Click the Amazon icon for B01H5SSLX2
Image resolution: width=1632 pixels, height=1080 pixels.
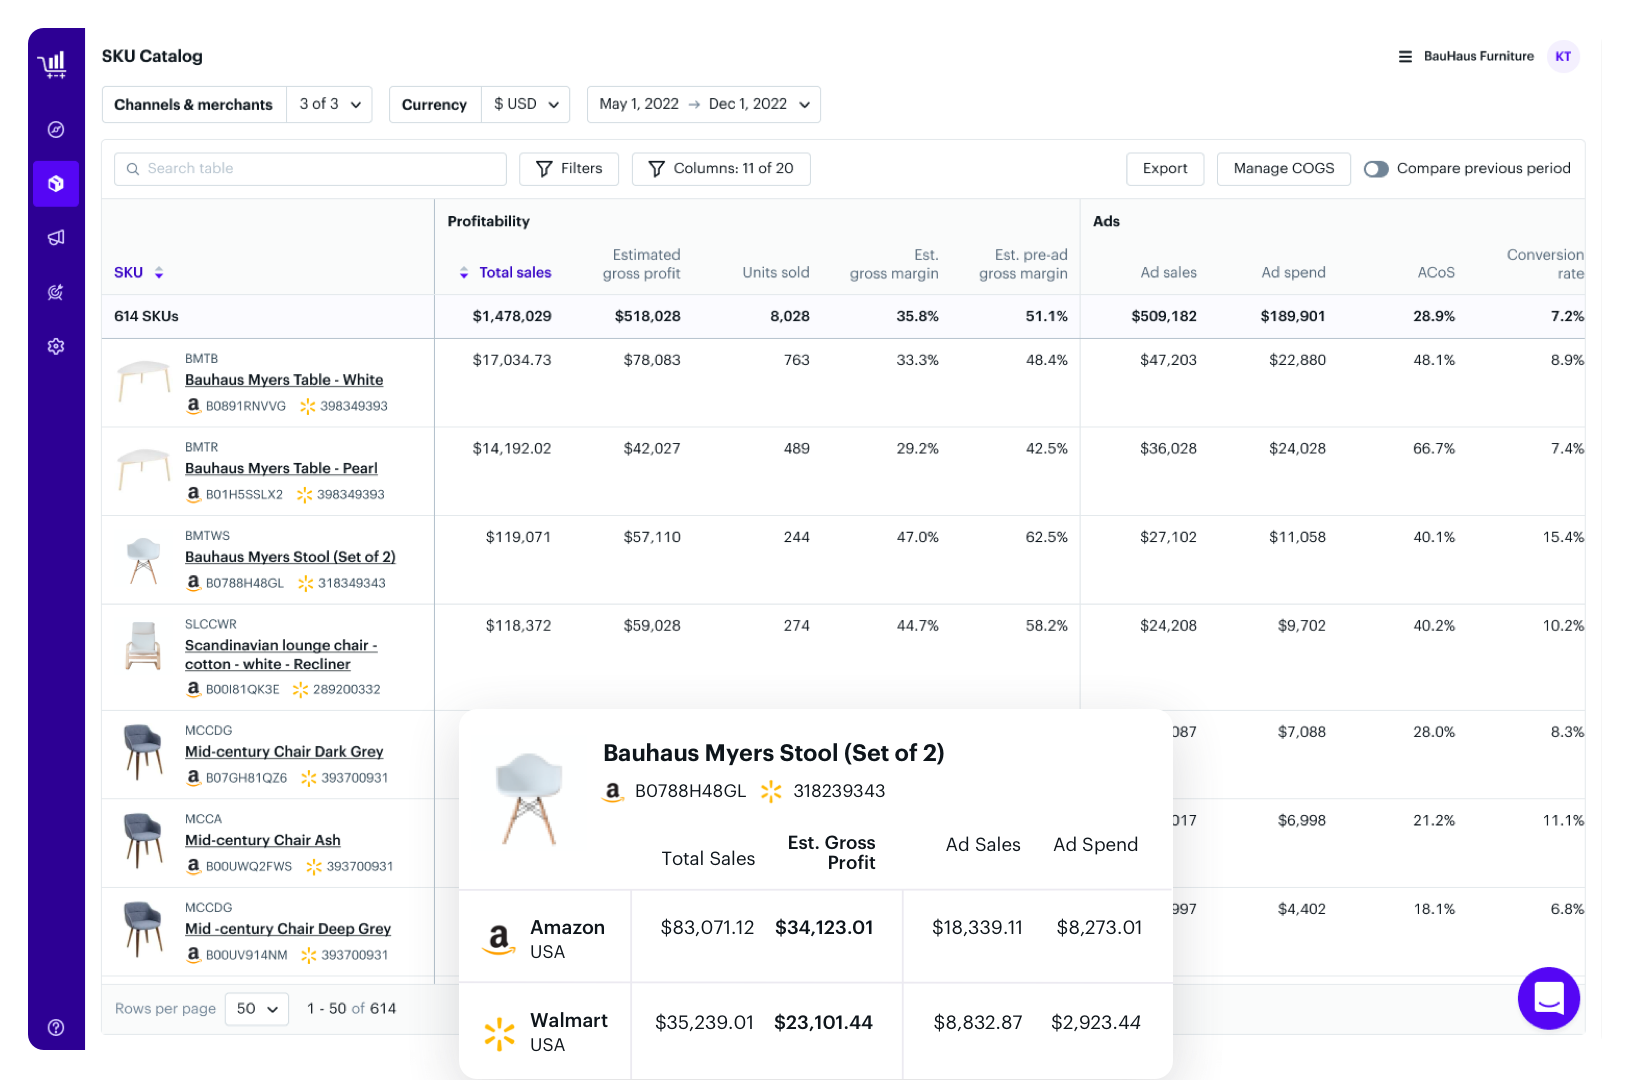pyautogui.click(x=193, y=493)
